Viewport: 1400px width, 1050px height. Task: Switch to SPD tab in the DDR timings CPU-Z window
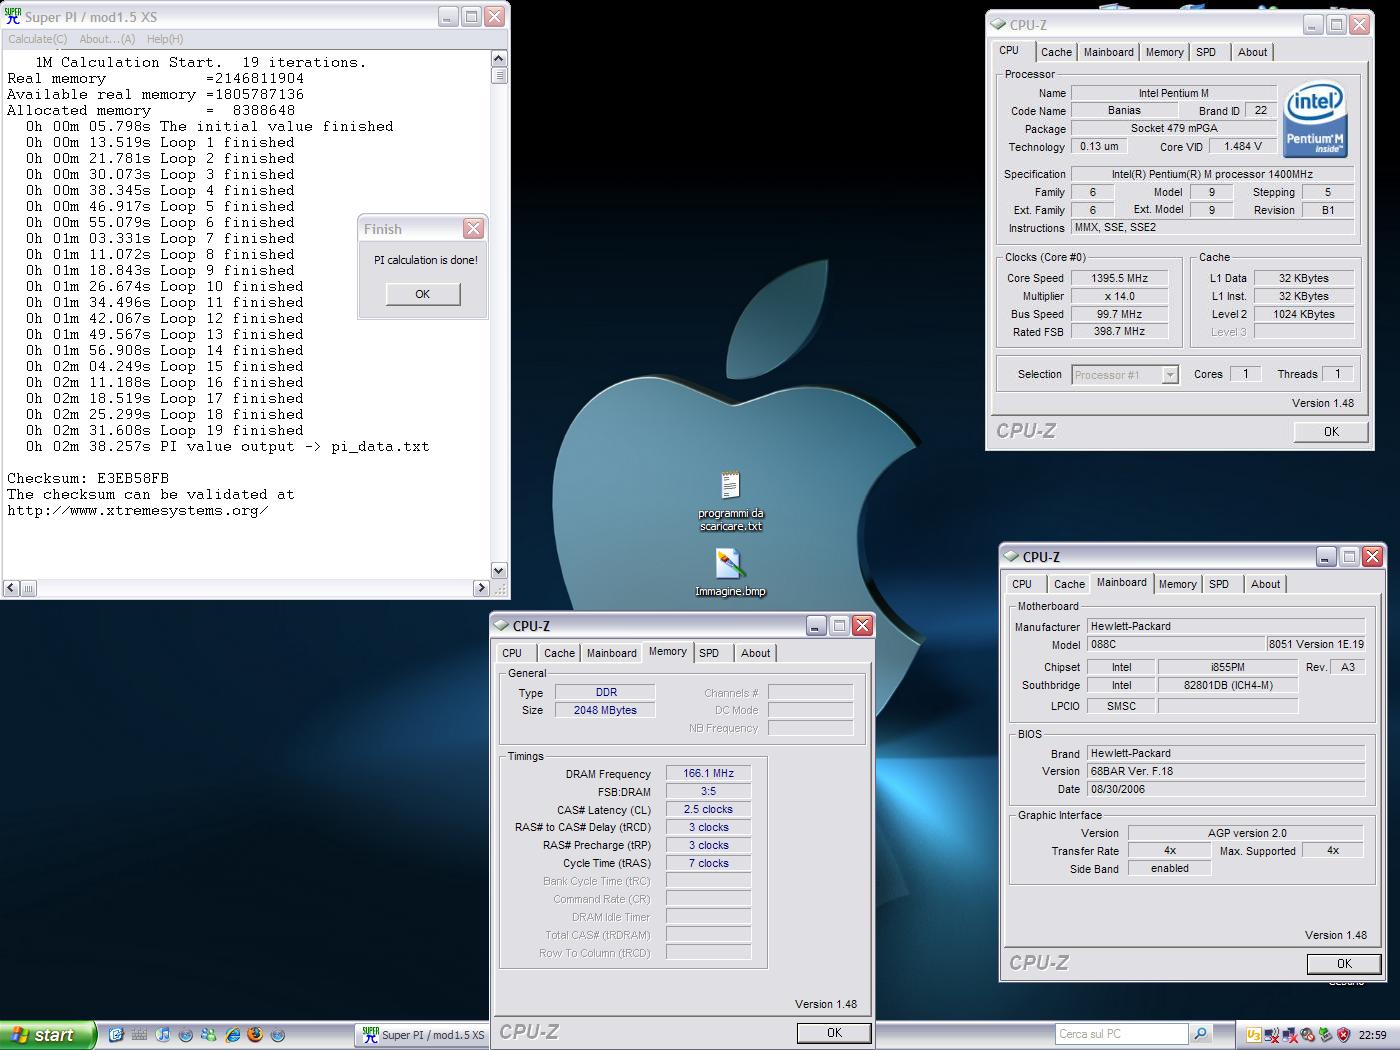(x=709, y=653)
